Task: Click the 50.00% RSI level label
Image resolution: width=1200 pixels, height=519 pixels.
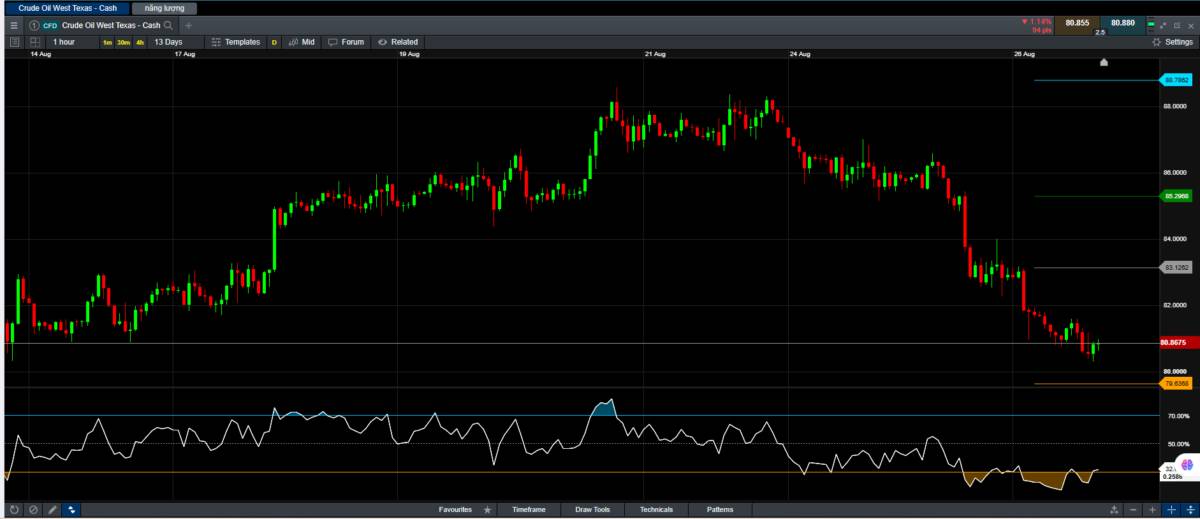Action: click(1179, 444)
